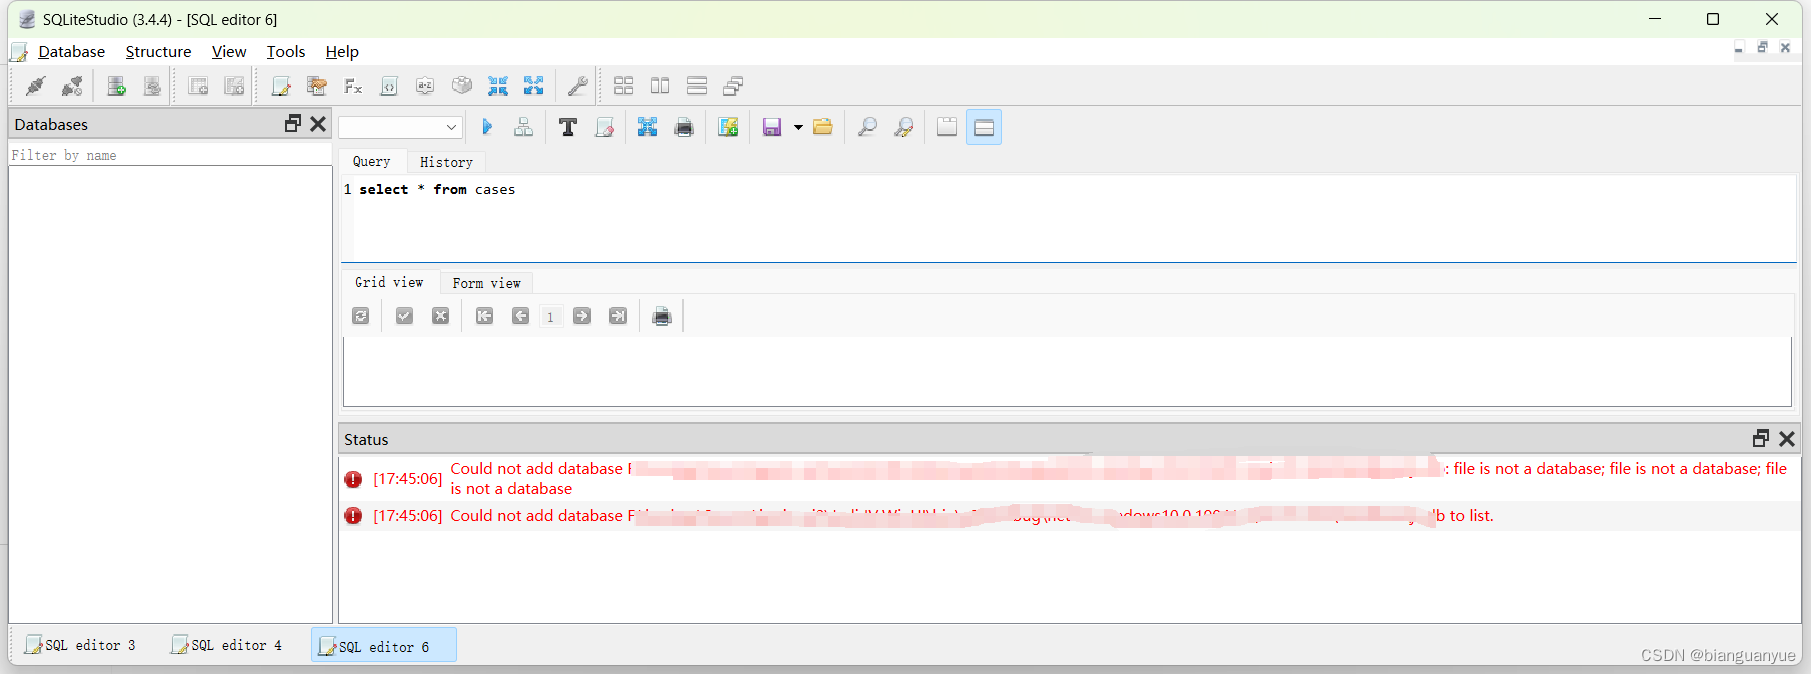The height and width of the screenshot is (674, 1811).
Task: Create view from query icon
Action: click(x=728, y=127)
